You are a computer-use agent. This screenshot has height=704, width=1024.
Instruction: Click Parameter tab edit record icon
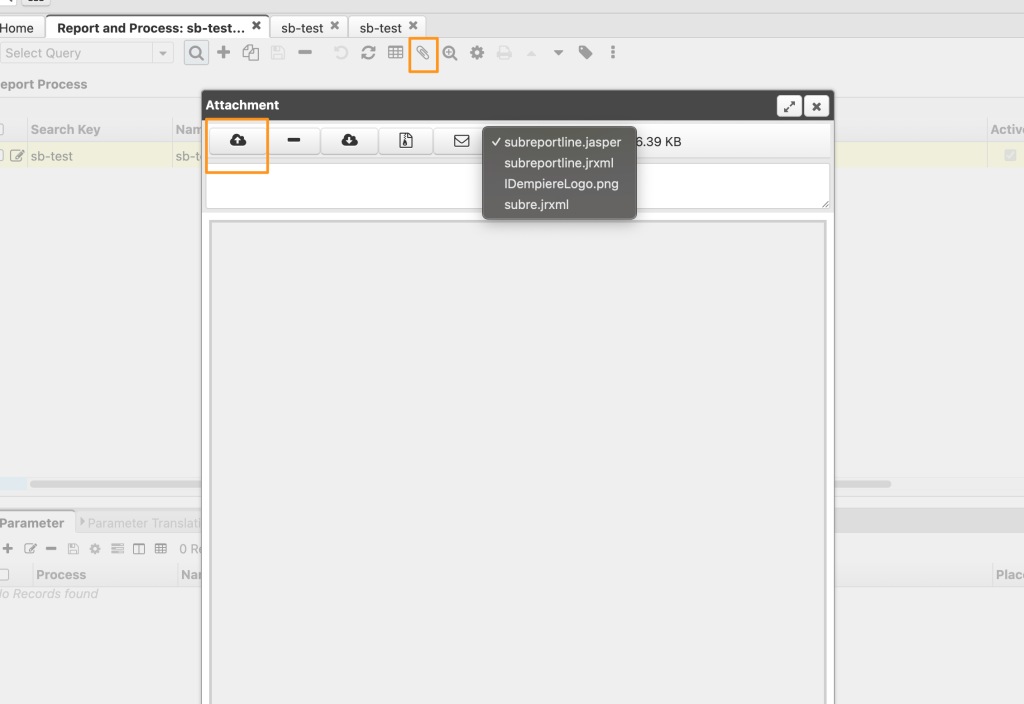click(x=30, y=549)
